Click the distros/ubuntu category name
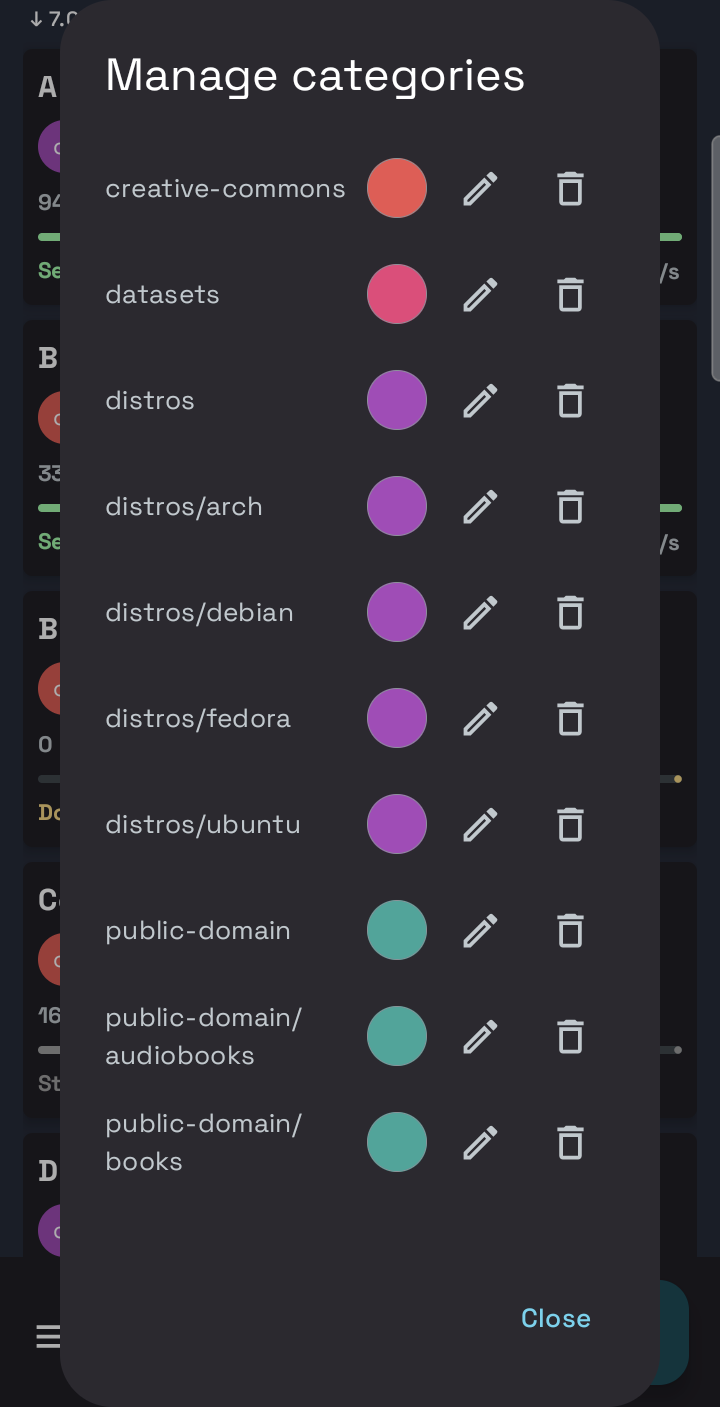The height and width of the screenshot is (1407, 720). [203, 824]
